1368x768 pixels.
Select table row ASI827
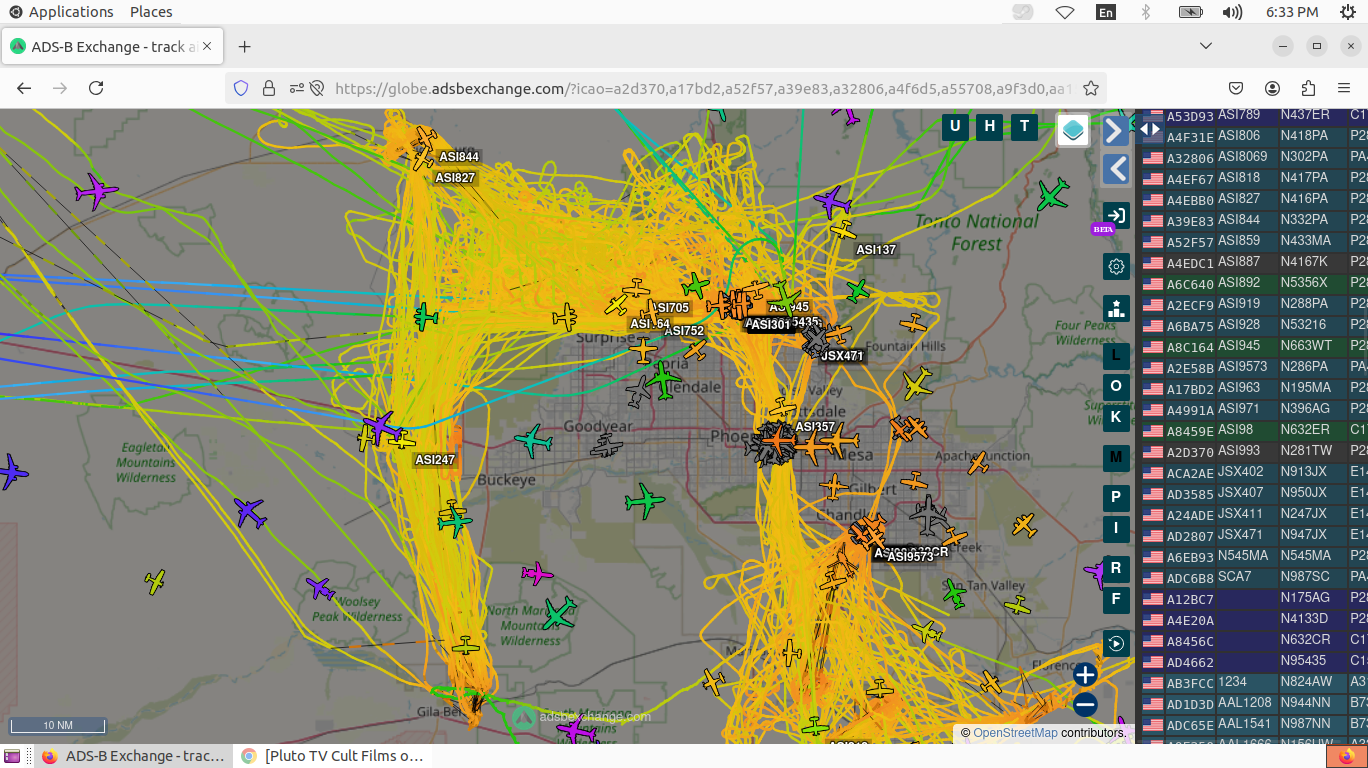coord(1254,199)
